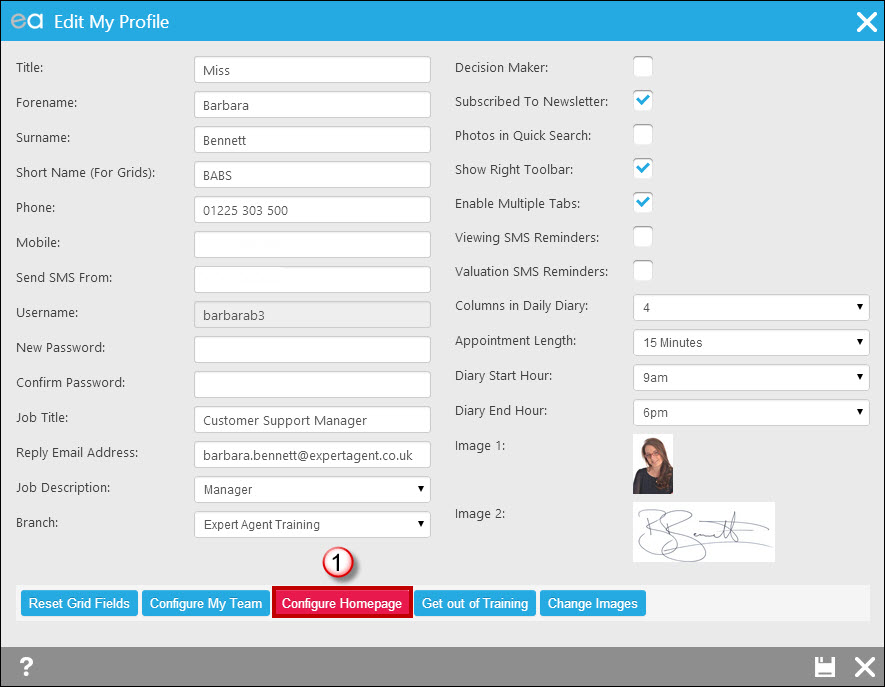Close dialog using bottom-right X icon
Viewport: 885px width, 687px height.
tap(865, 667)
